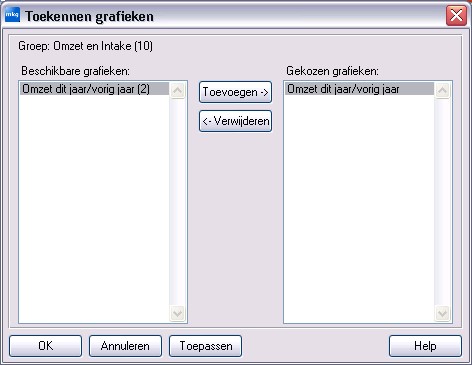472x365 pixels.
Task: Confirm with the OK button
Action: click(45, 346)
